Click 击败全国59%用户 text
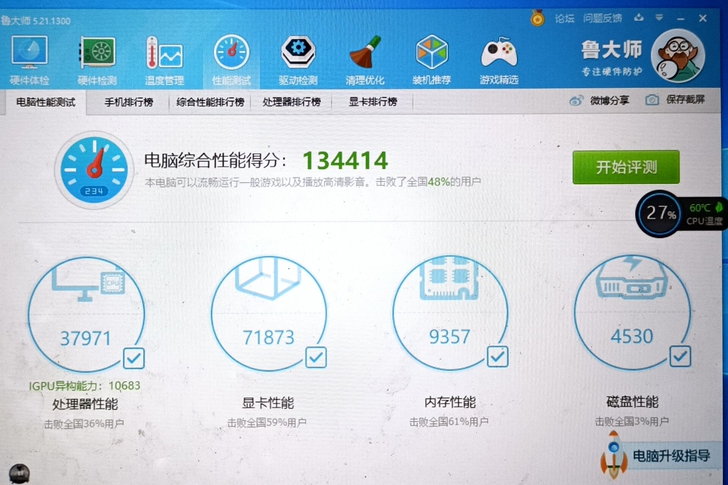Screen dimensions: 728x485 (x=266, y=423)
